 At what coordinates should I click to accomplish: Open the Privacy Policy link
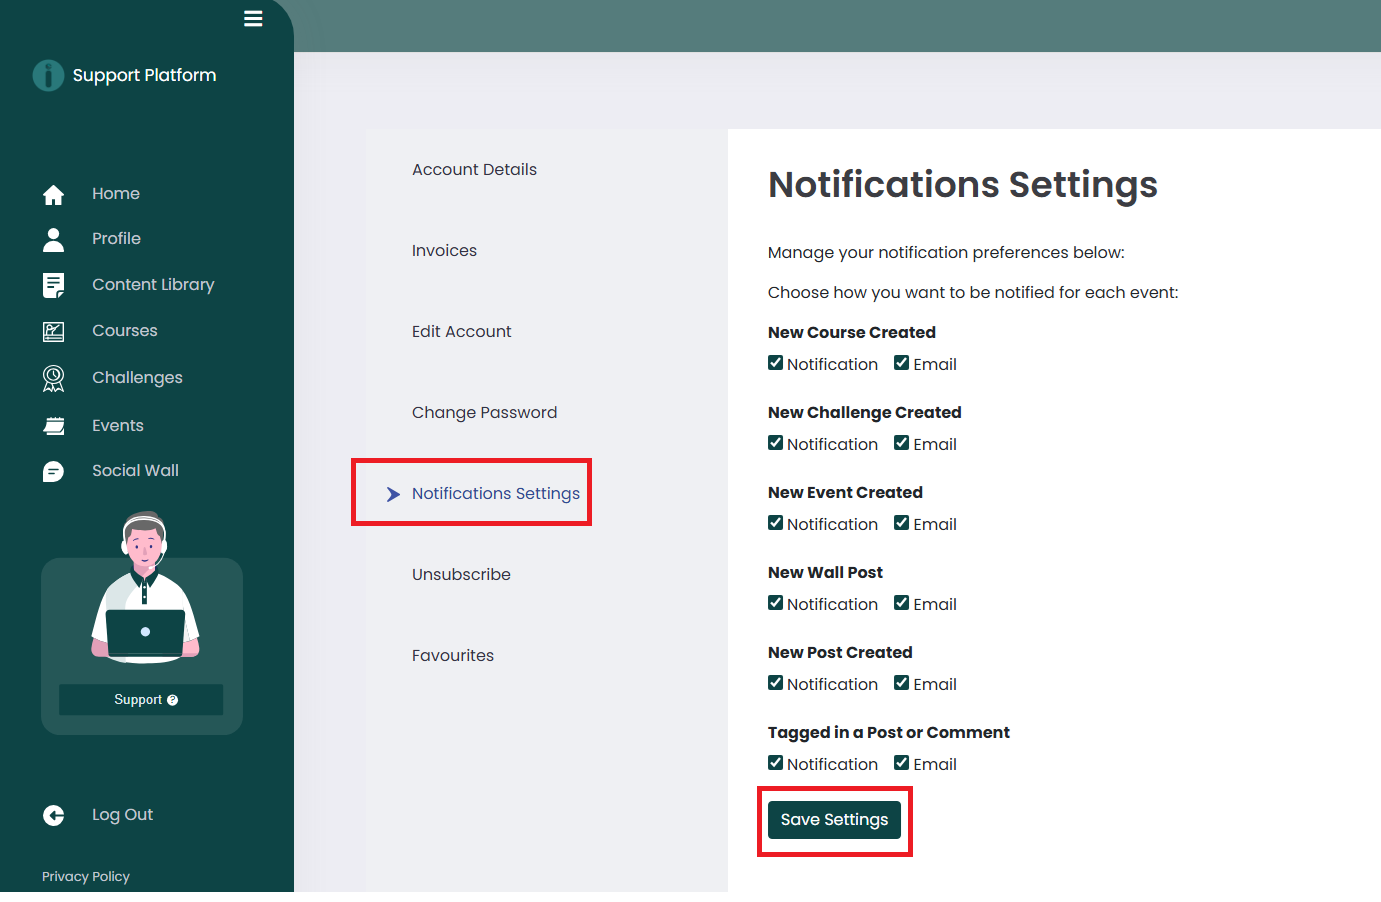pyautogui.click(x=86, y=877)
